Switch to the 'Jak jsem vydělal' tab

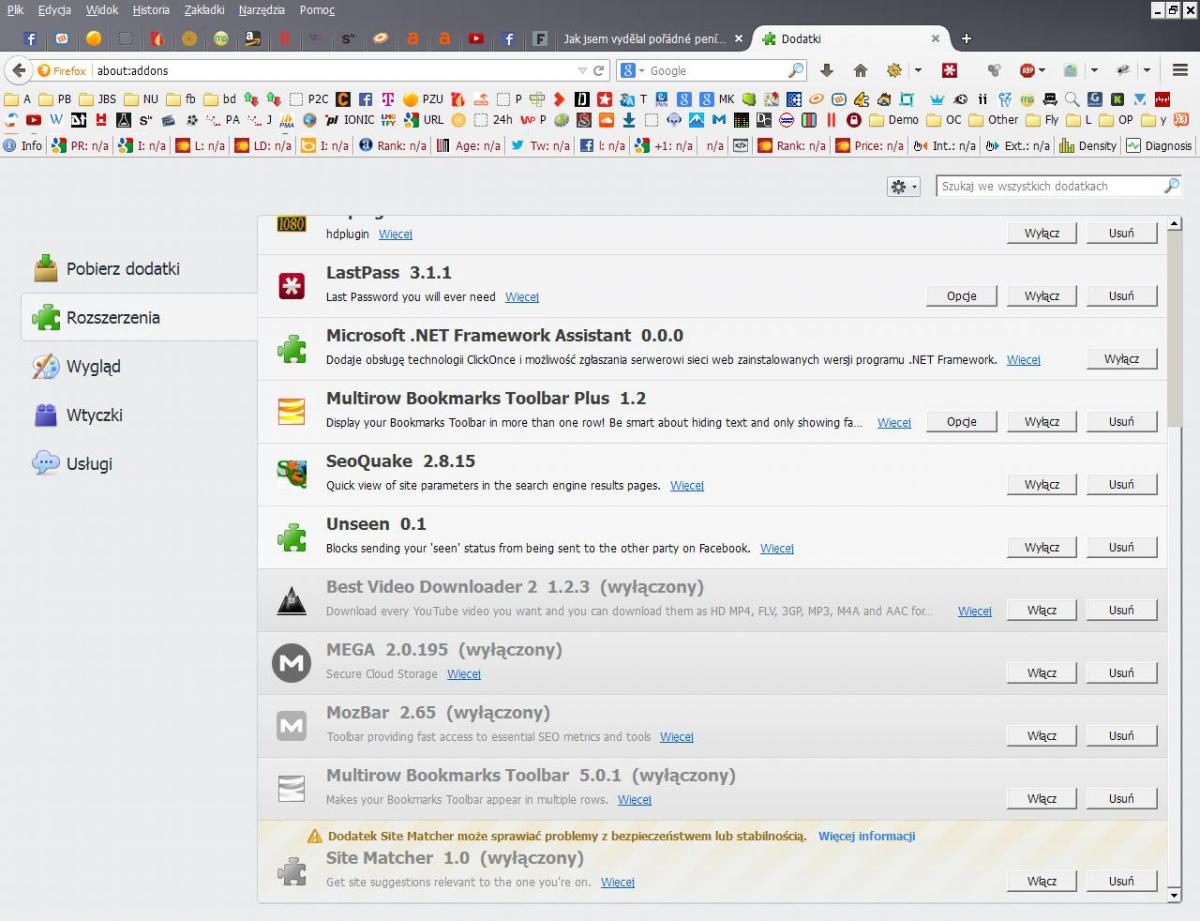click(x=653, y=39)
